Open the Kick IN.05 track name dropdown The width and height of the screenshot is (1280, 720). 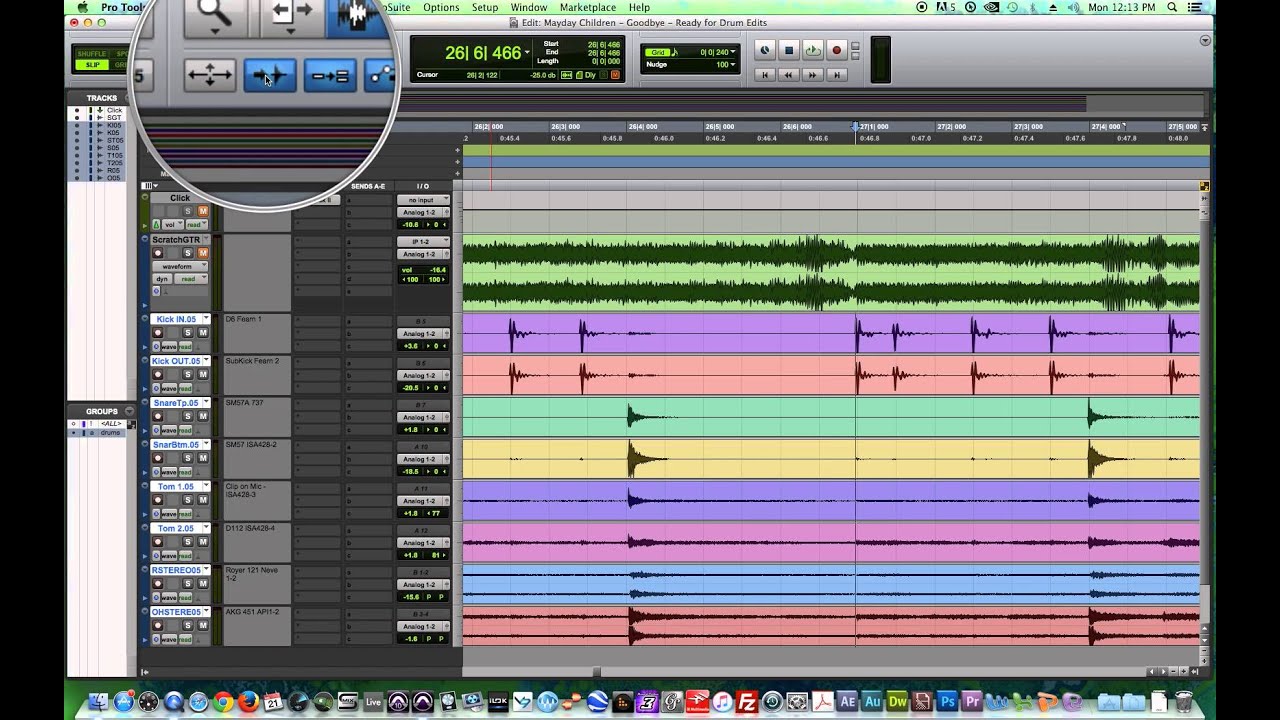click(x=206, y=319)
